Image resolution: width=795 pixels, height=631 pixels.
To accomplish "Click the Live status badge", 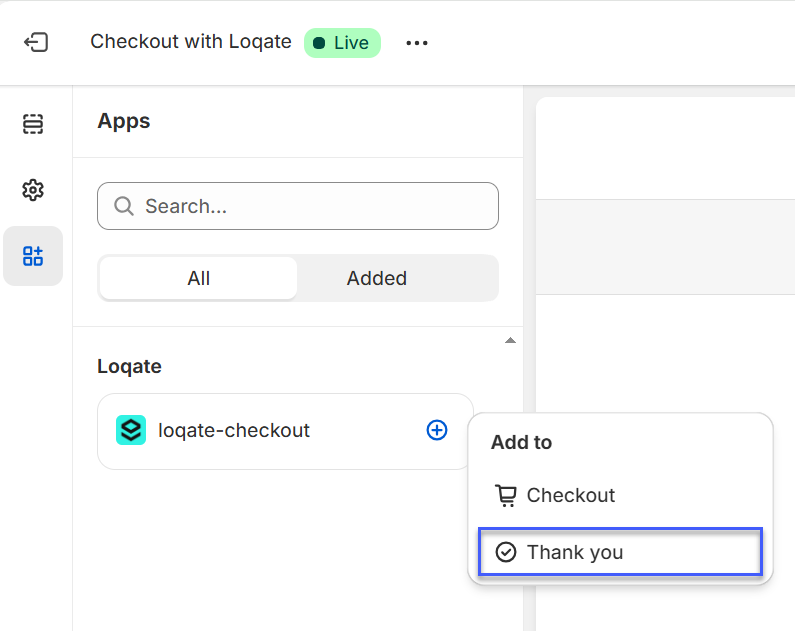I will click(x=342, y=43).
